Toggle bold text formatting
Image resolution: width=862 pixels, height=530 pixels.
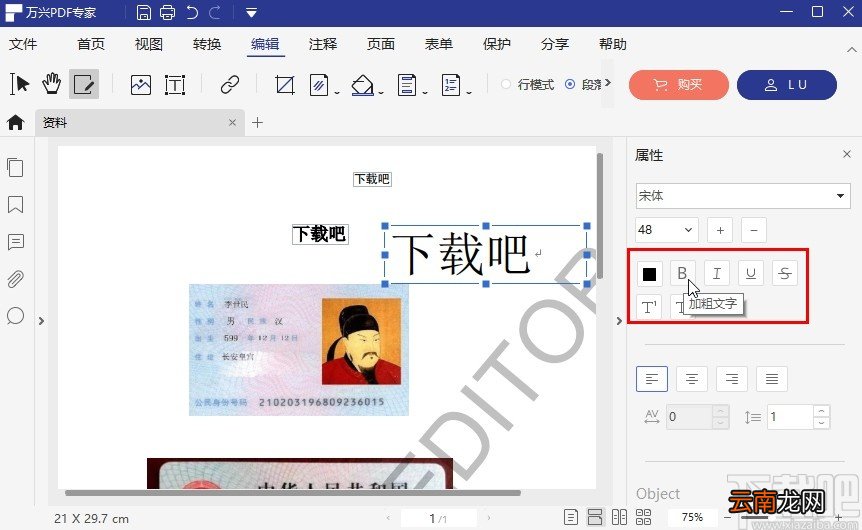[682, 273]
